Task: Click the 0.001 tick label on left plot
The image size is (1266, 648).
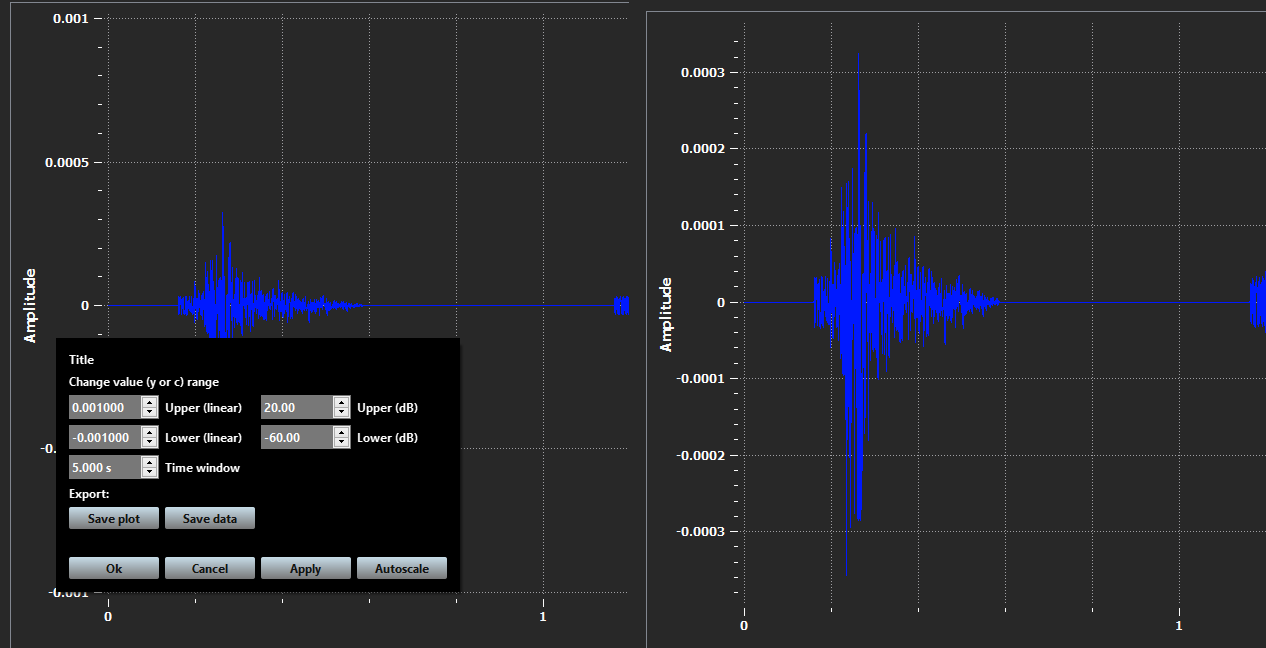Action: pyautogui.click(x=71, y=18)
